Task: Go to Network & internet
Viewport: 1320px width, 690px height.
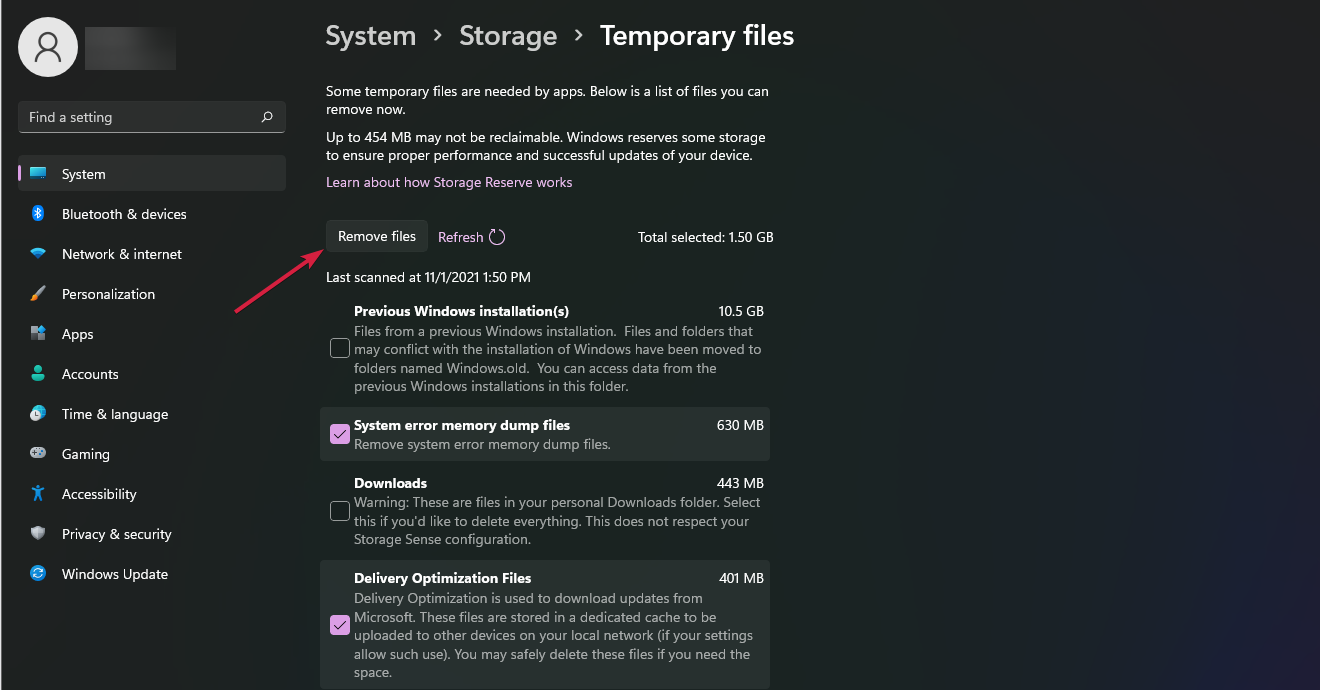Action: (152, 254)
